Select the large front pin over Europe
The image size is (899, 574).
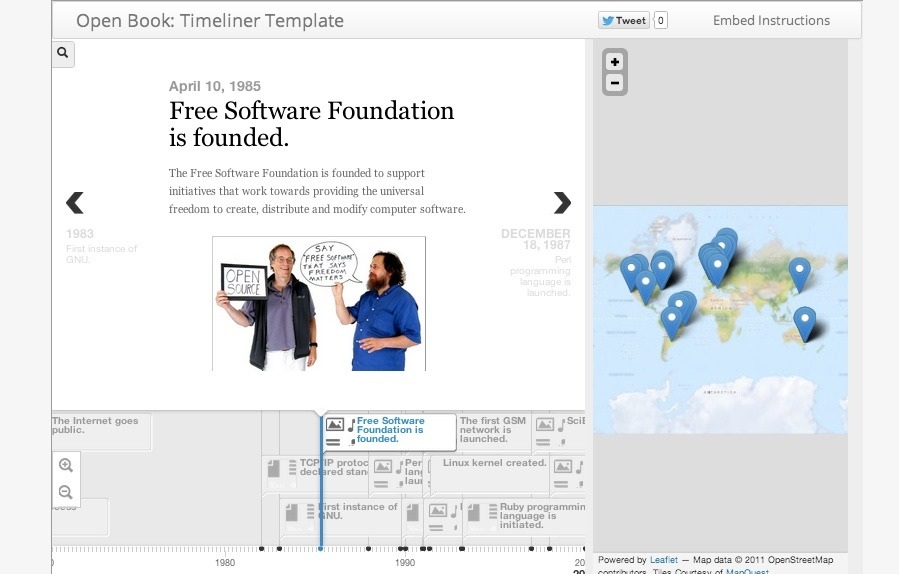coord(717,270)
